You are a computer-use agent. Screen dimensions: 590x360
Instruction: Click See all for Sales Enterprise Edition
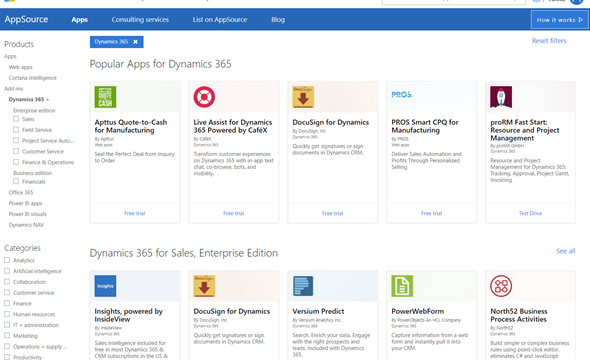pos(566,251)
